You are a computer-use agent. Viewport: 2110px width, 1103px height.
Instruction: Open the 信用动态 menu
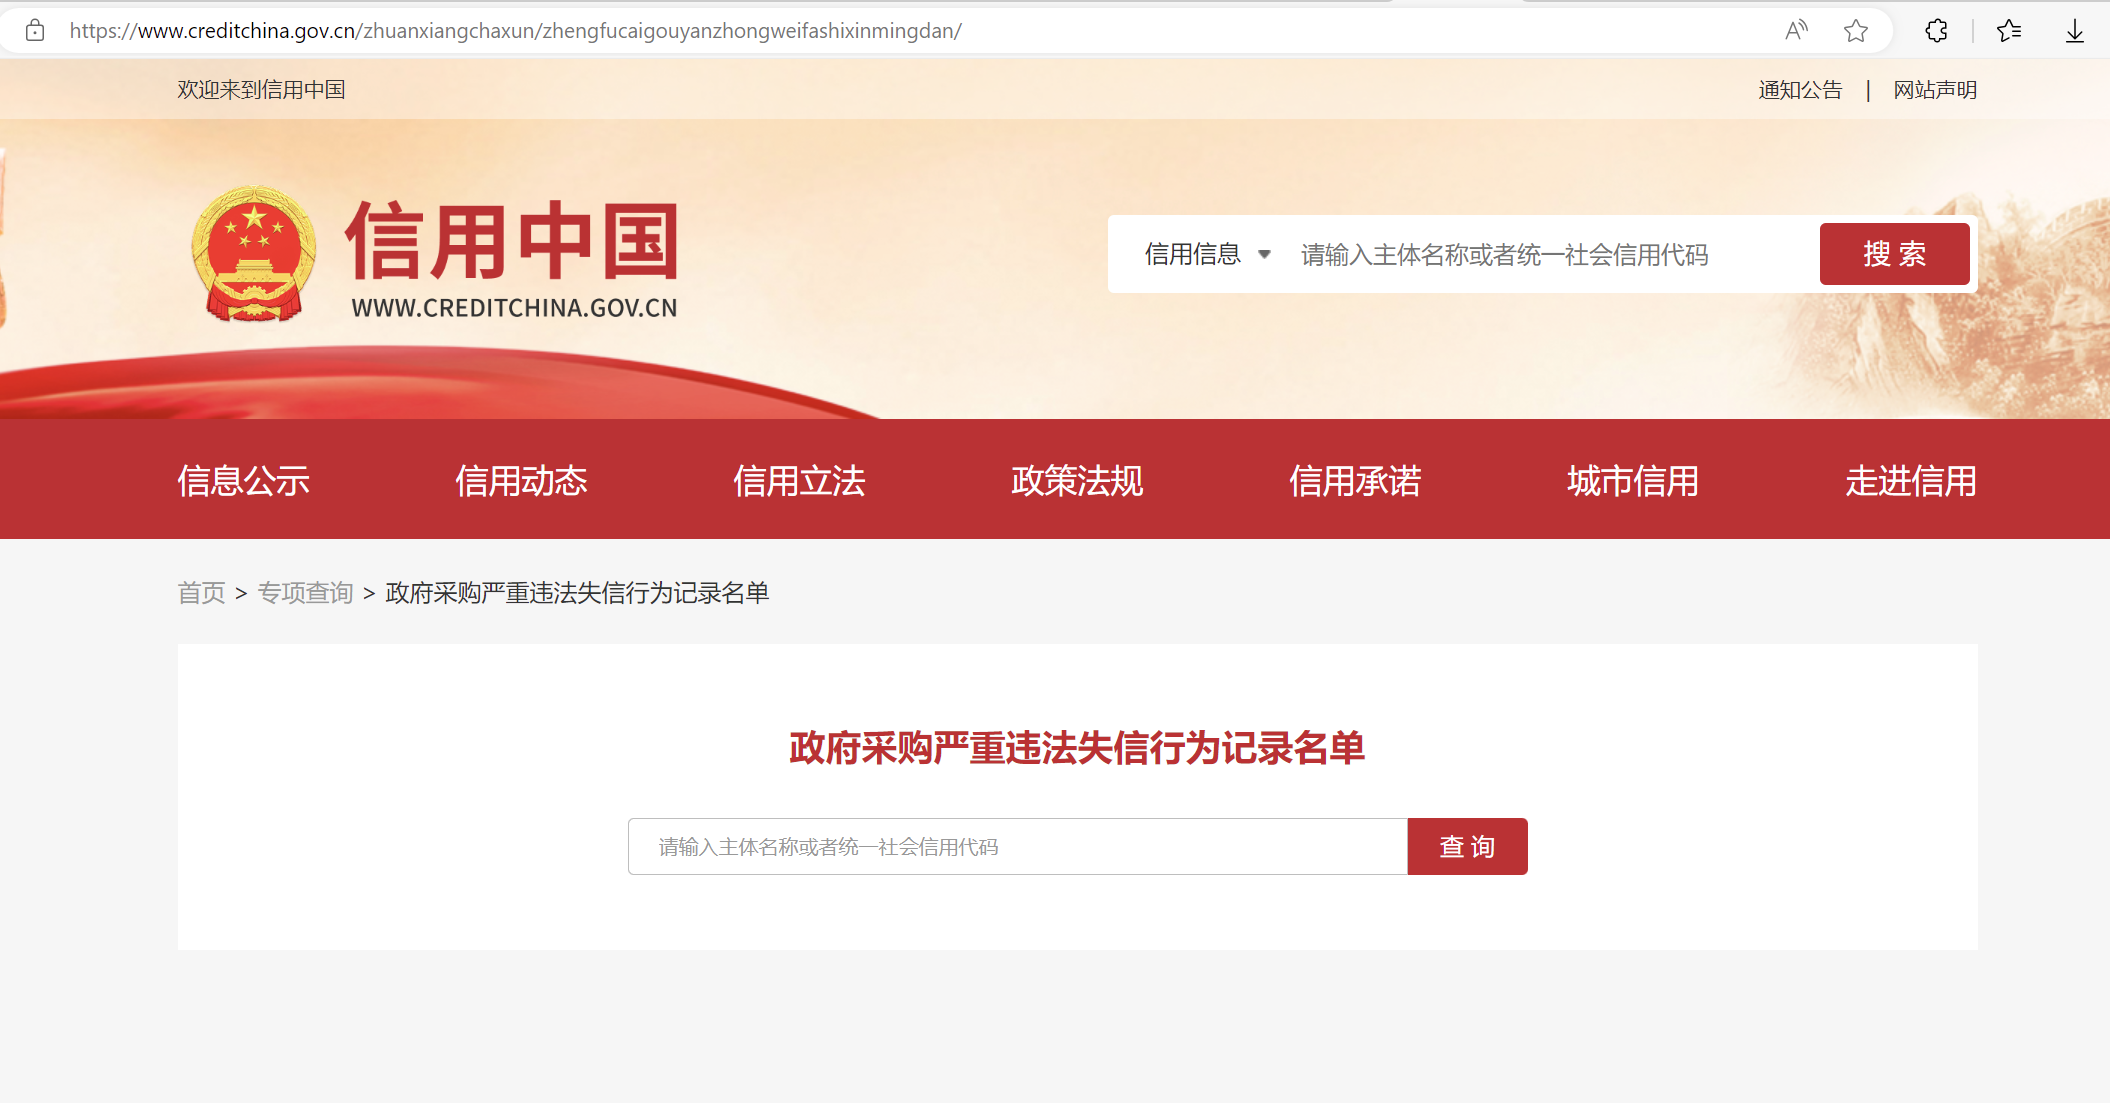(521, 481)
